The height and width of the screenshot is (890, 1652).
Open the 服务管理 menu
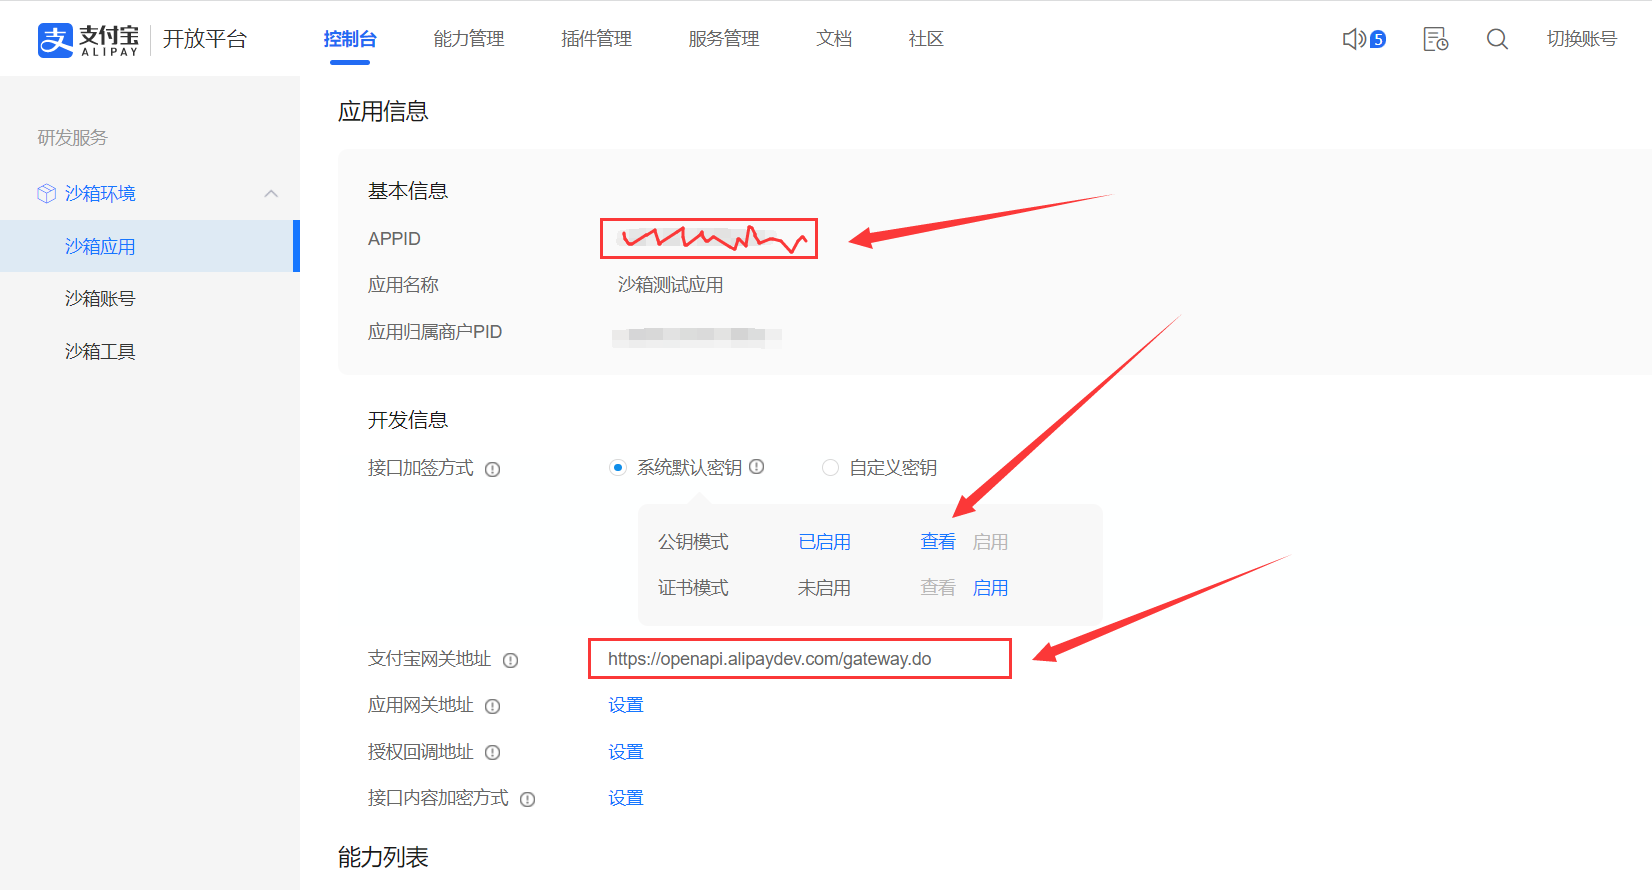(x=724, y=39)
